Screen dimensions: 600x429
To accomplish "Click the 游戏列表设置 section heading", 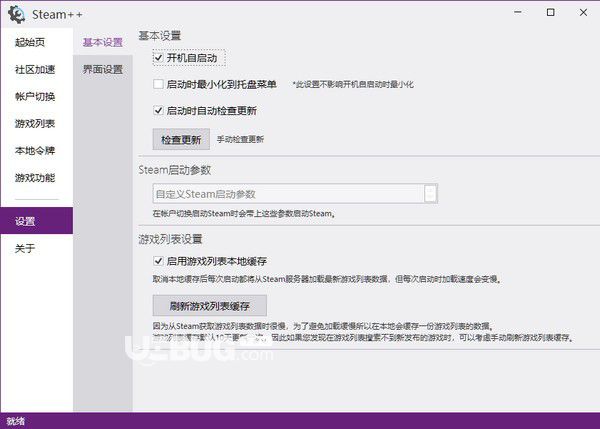I will coord(170,239).
